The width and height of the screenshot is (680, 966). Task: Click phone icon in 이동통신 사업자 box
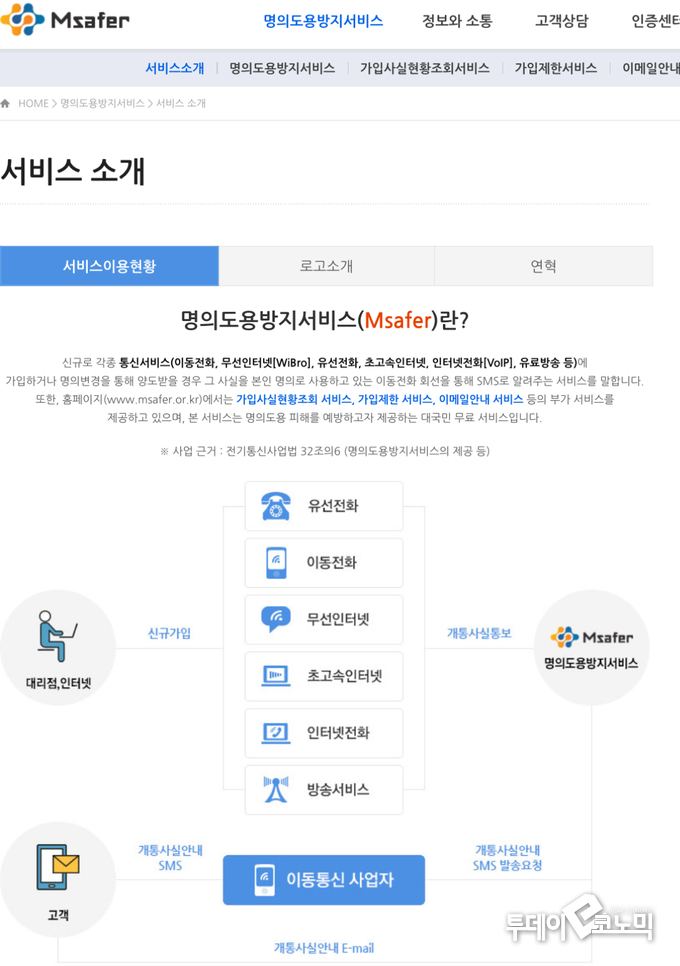pyautogui.click(x=265, y=880)
